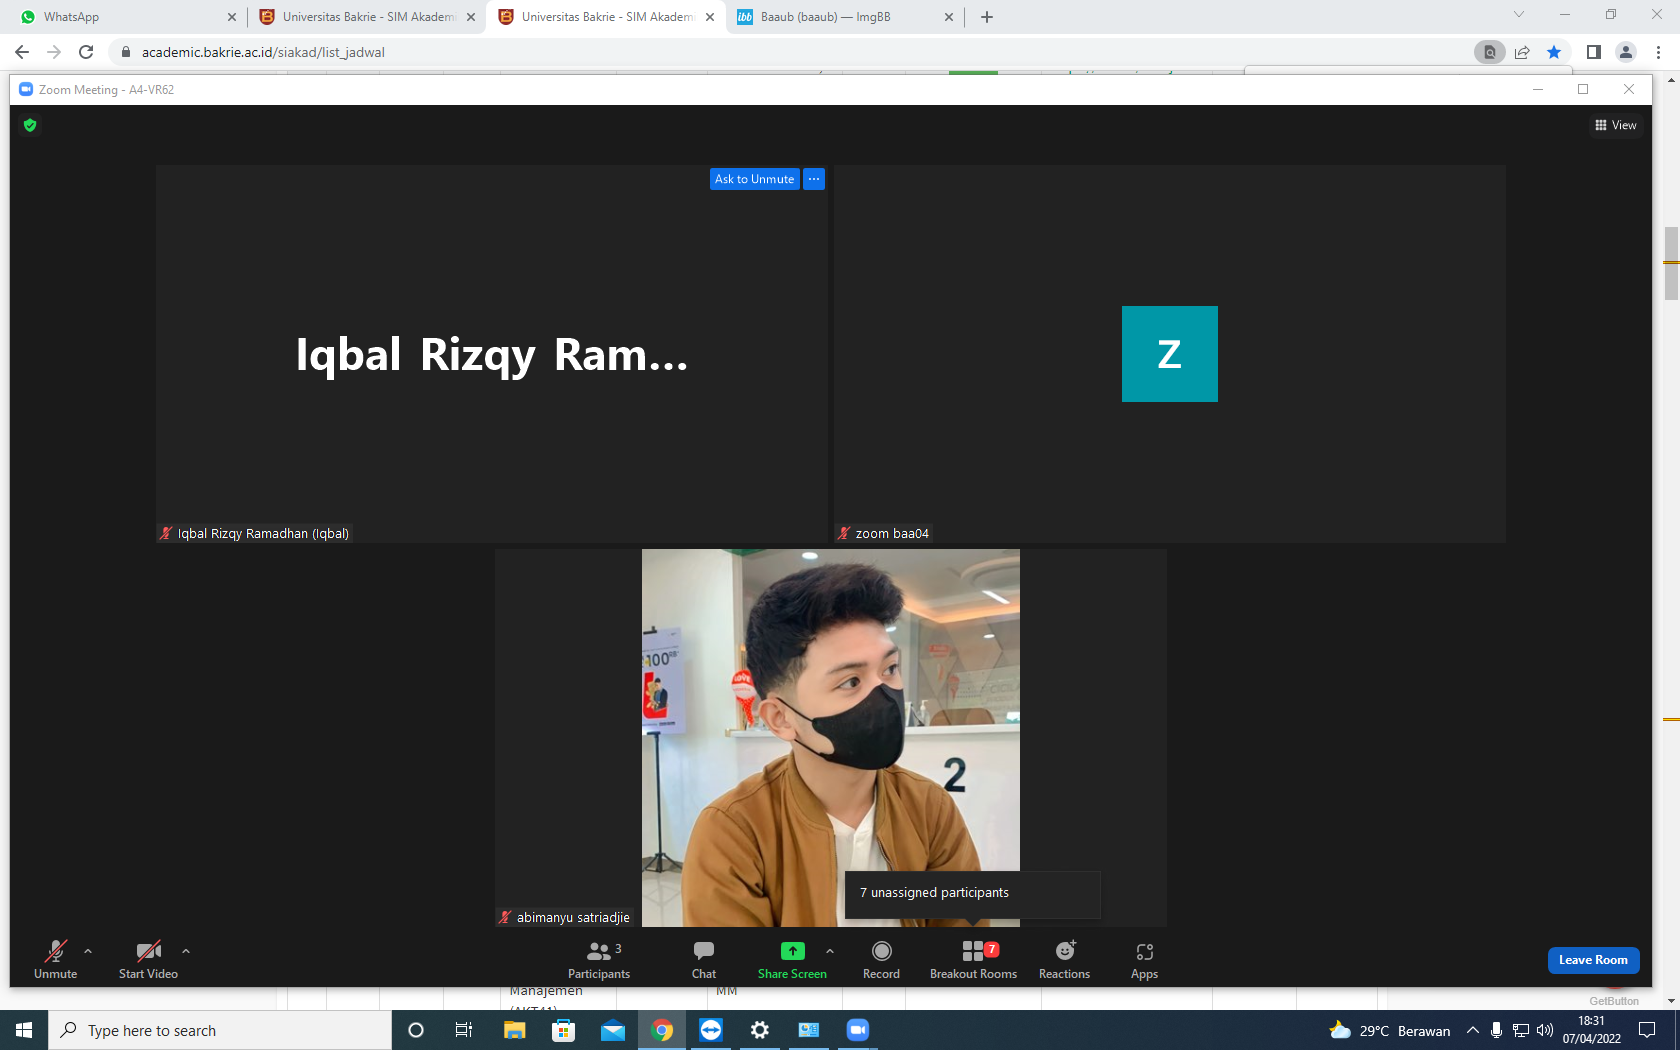Open the View layout options
The image size is (1680, 1050).
click(1616, 125)
